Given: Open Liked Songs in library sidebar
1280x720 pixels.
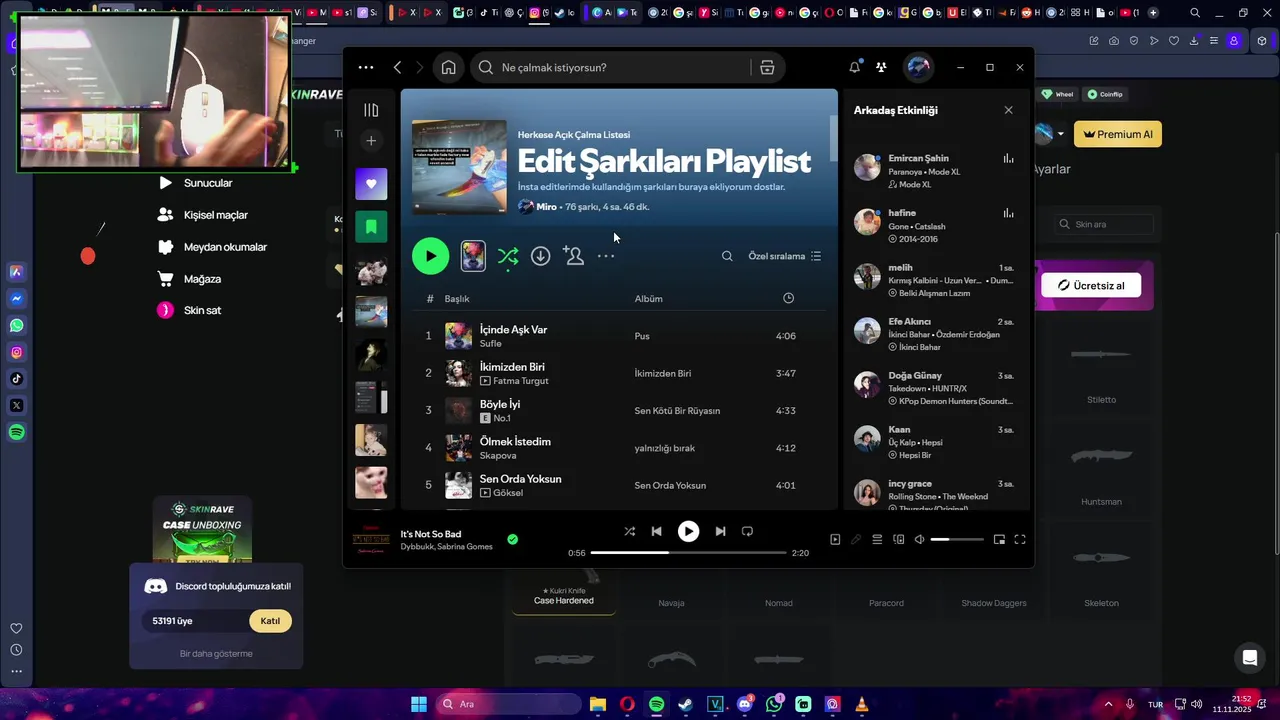Looking at the screenshot, I should 371,184.
